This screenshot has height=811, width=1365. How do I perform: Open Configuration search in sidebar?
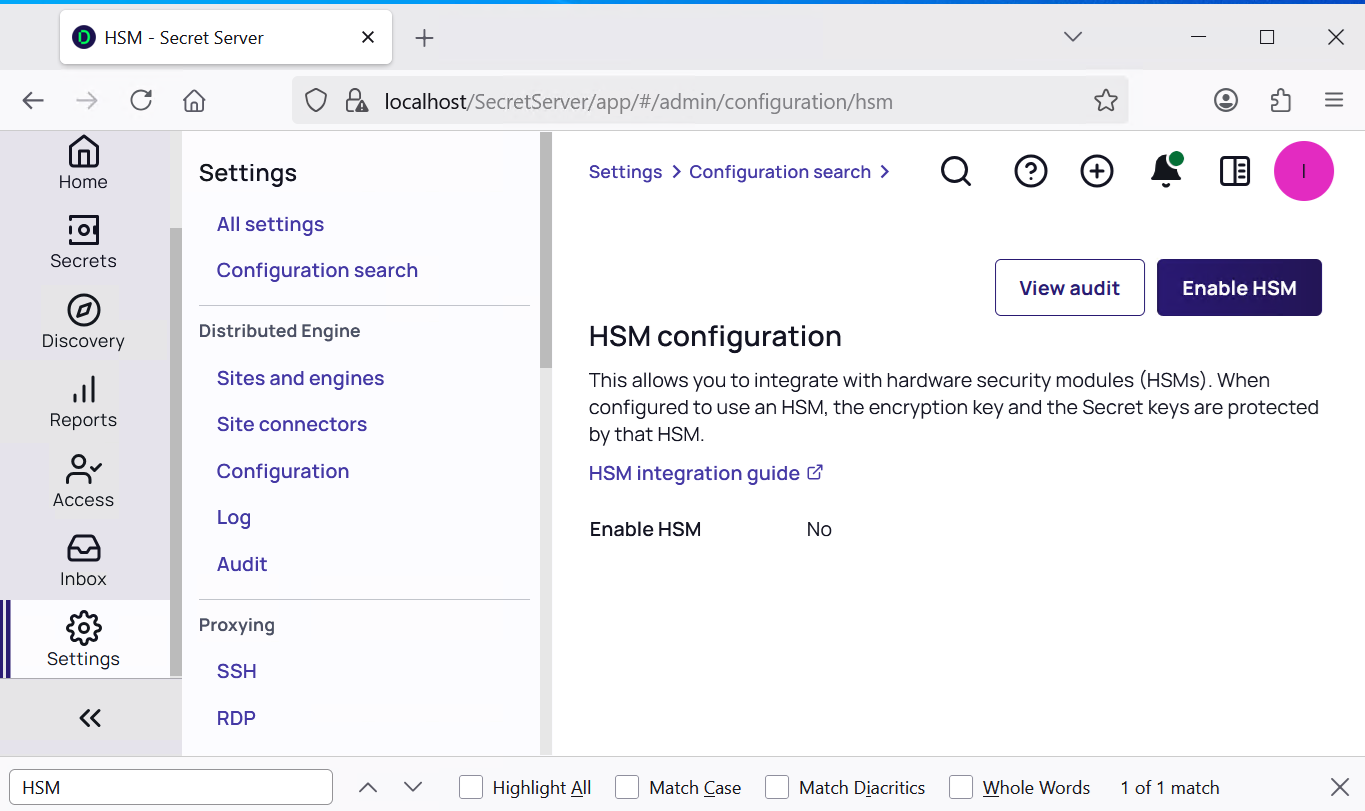coord(317,270)
